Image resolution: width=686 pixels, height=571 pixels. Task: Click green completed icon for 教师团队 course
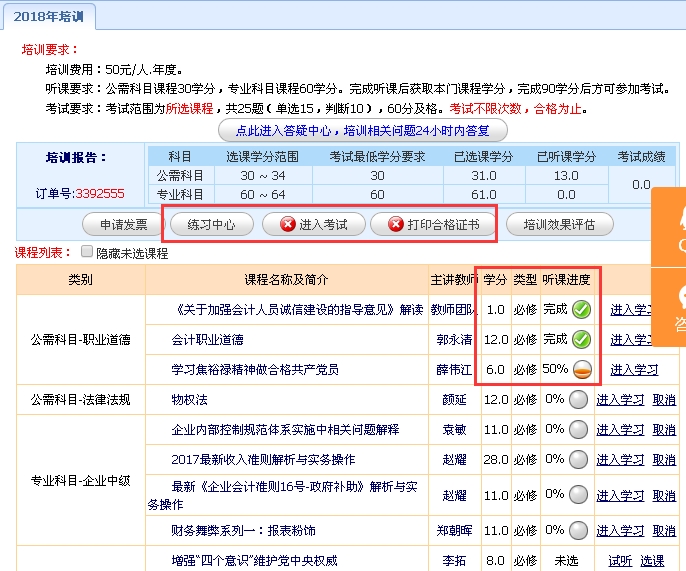point(582,310)
